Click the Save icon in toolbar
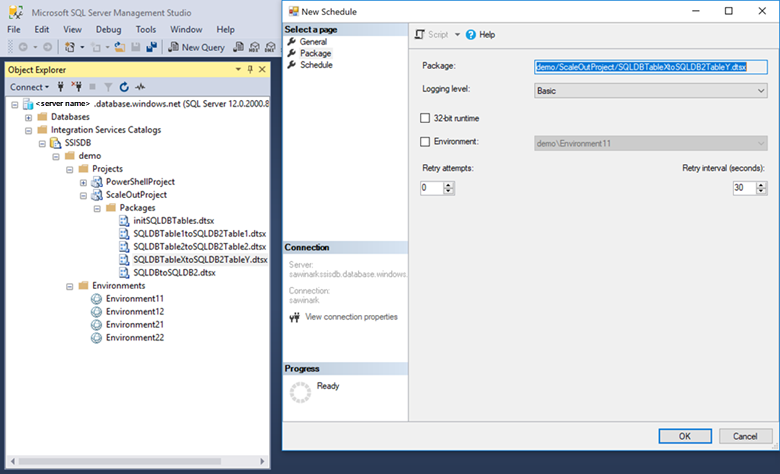Screen dimensions: 780x474 136,47
